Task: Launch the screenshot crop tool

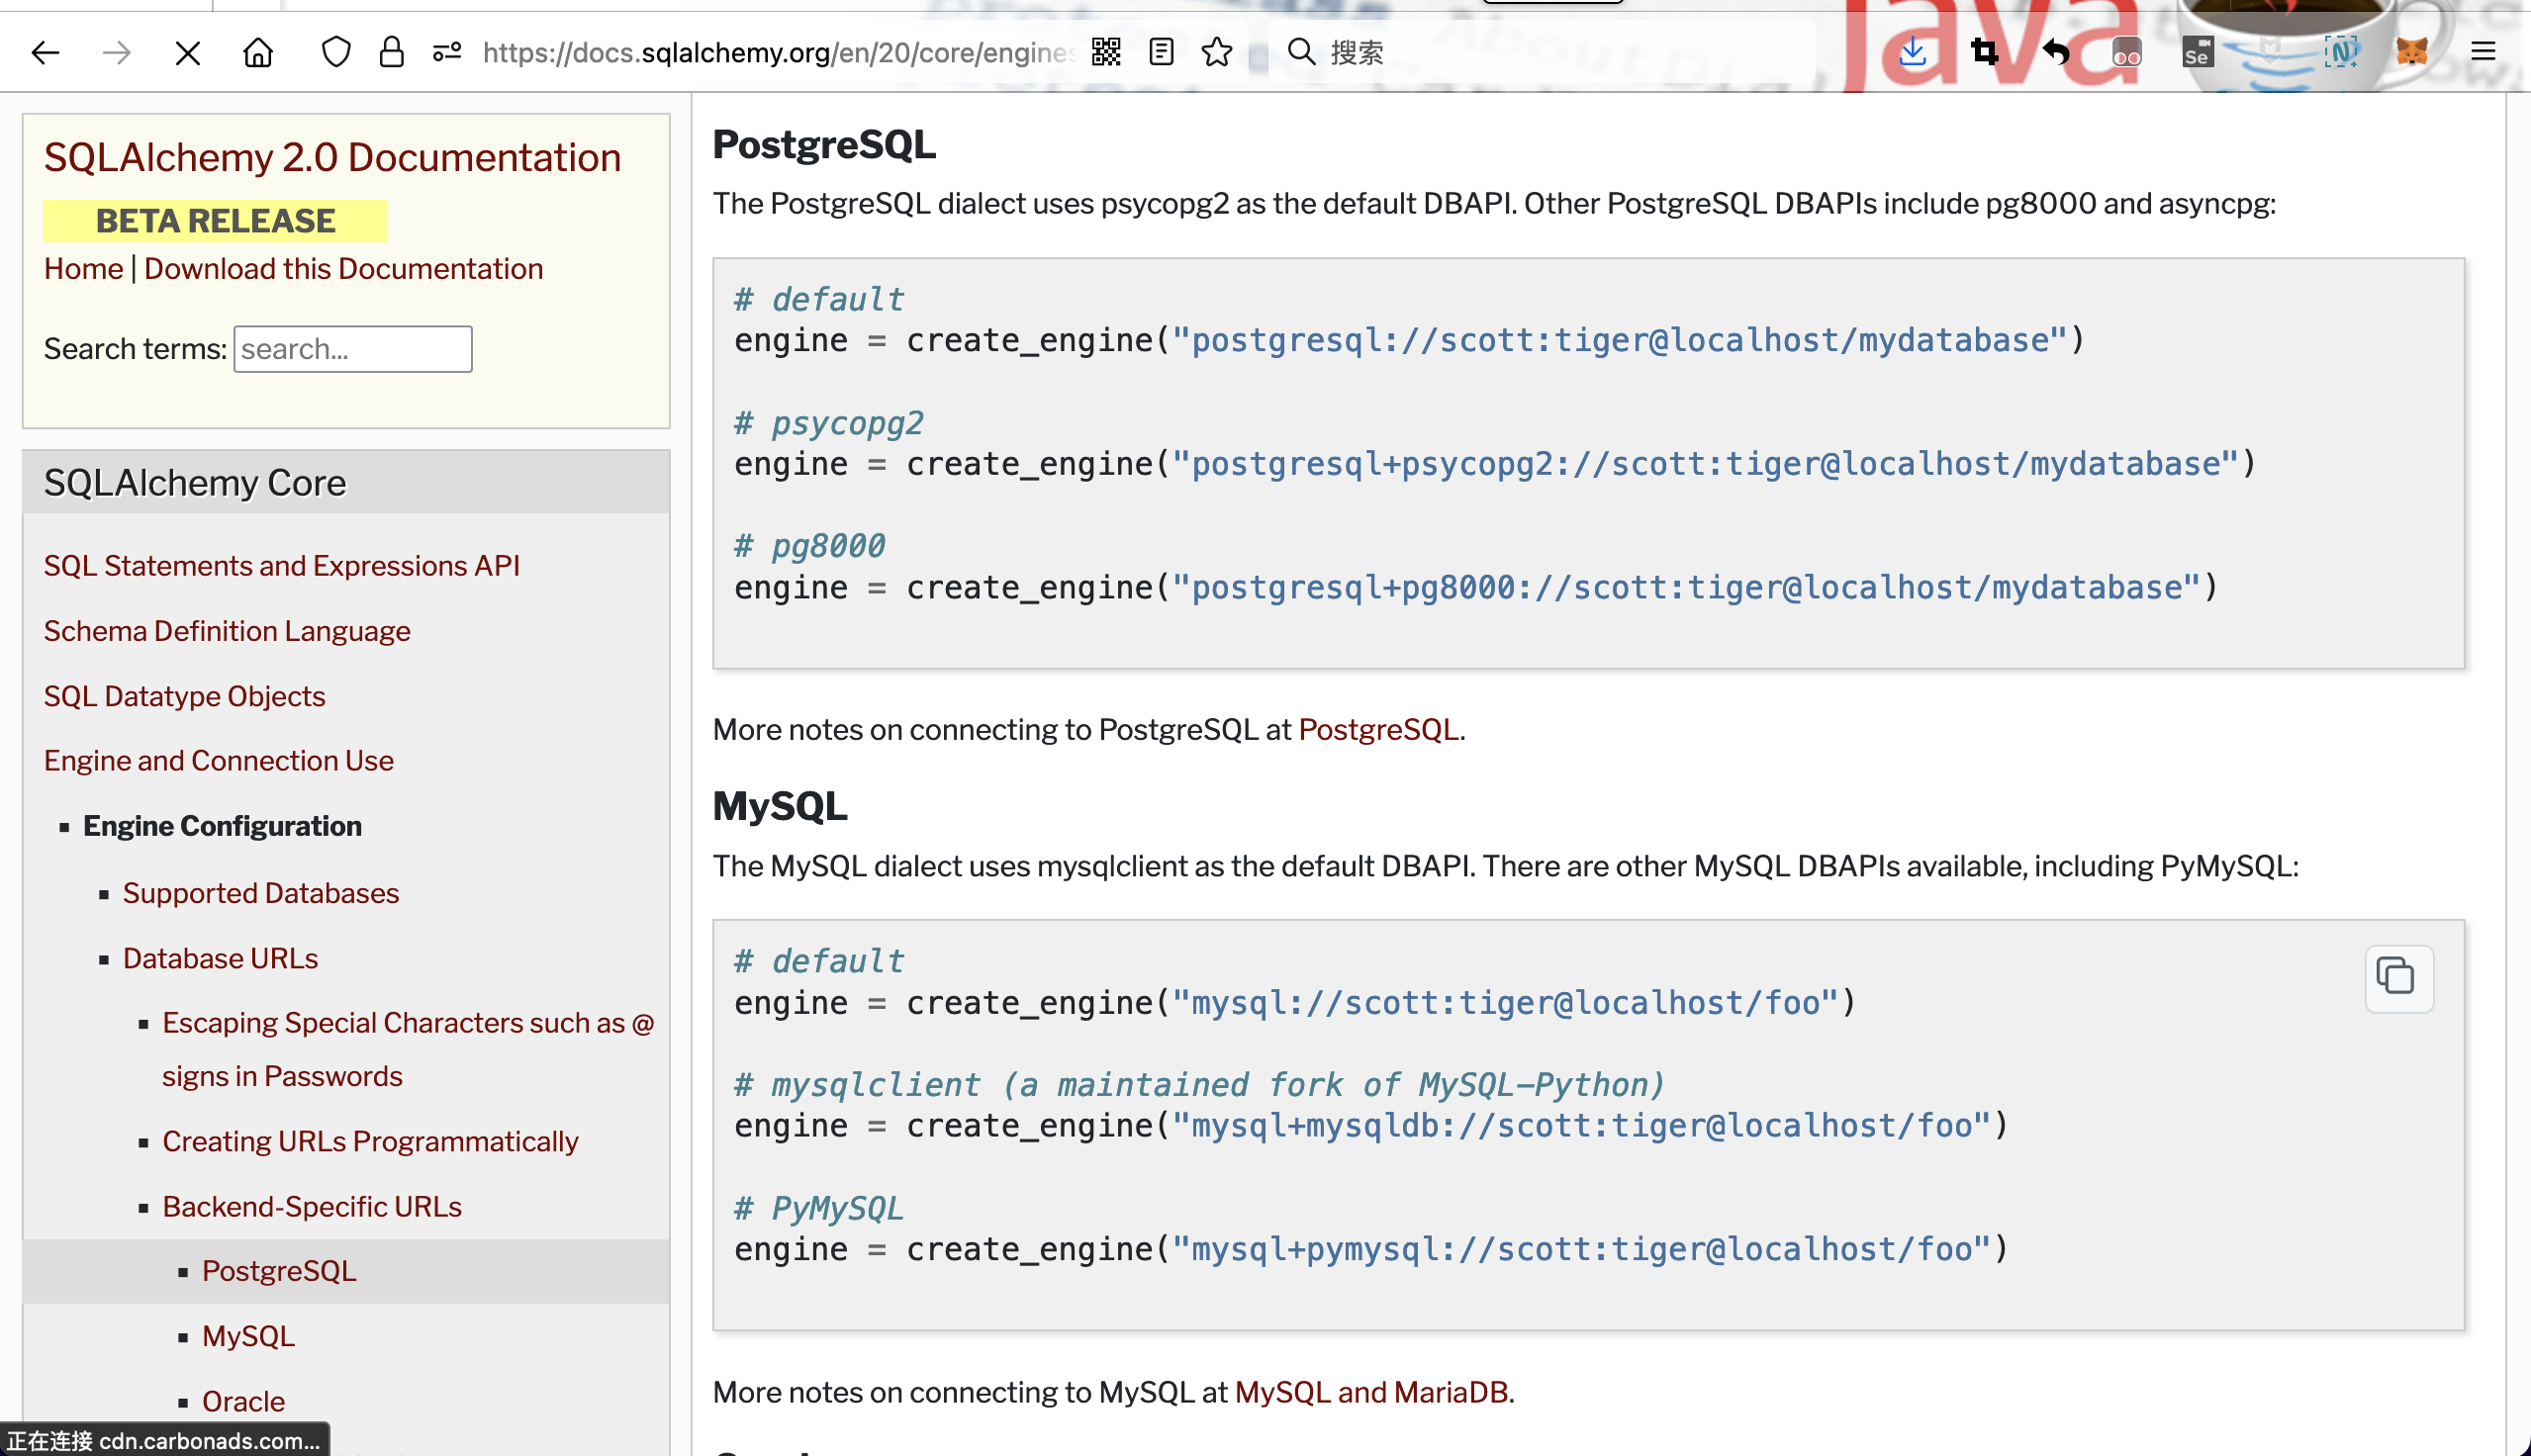Action: pos(1984,52)
